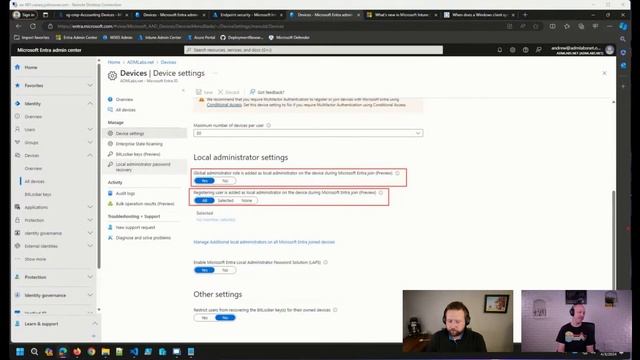Click the Edge sidebar search icon

pos(623,39)
